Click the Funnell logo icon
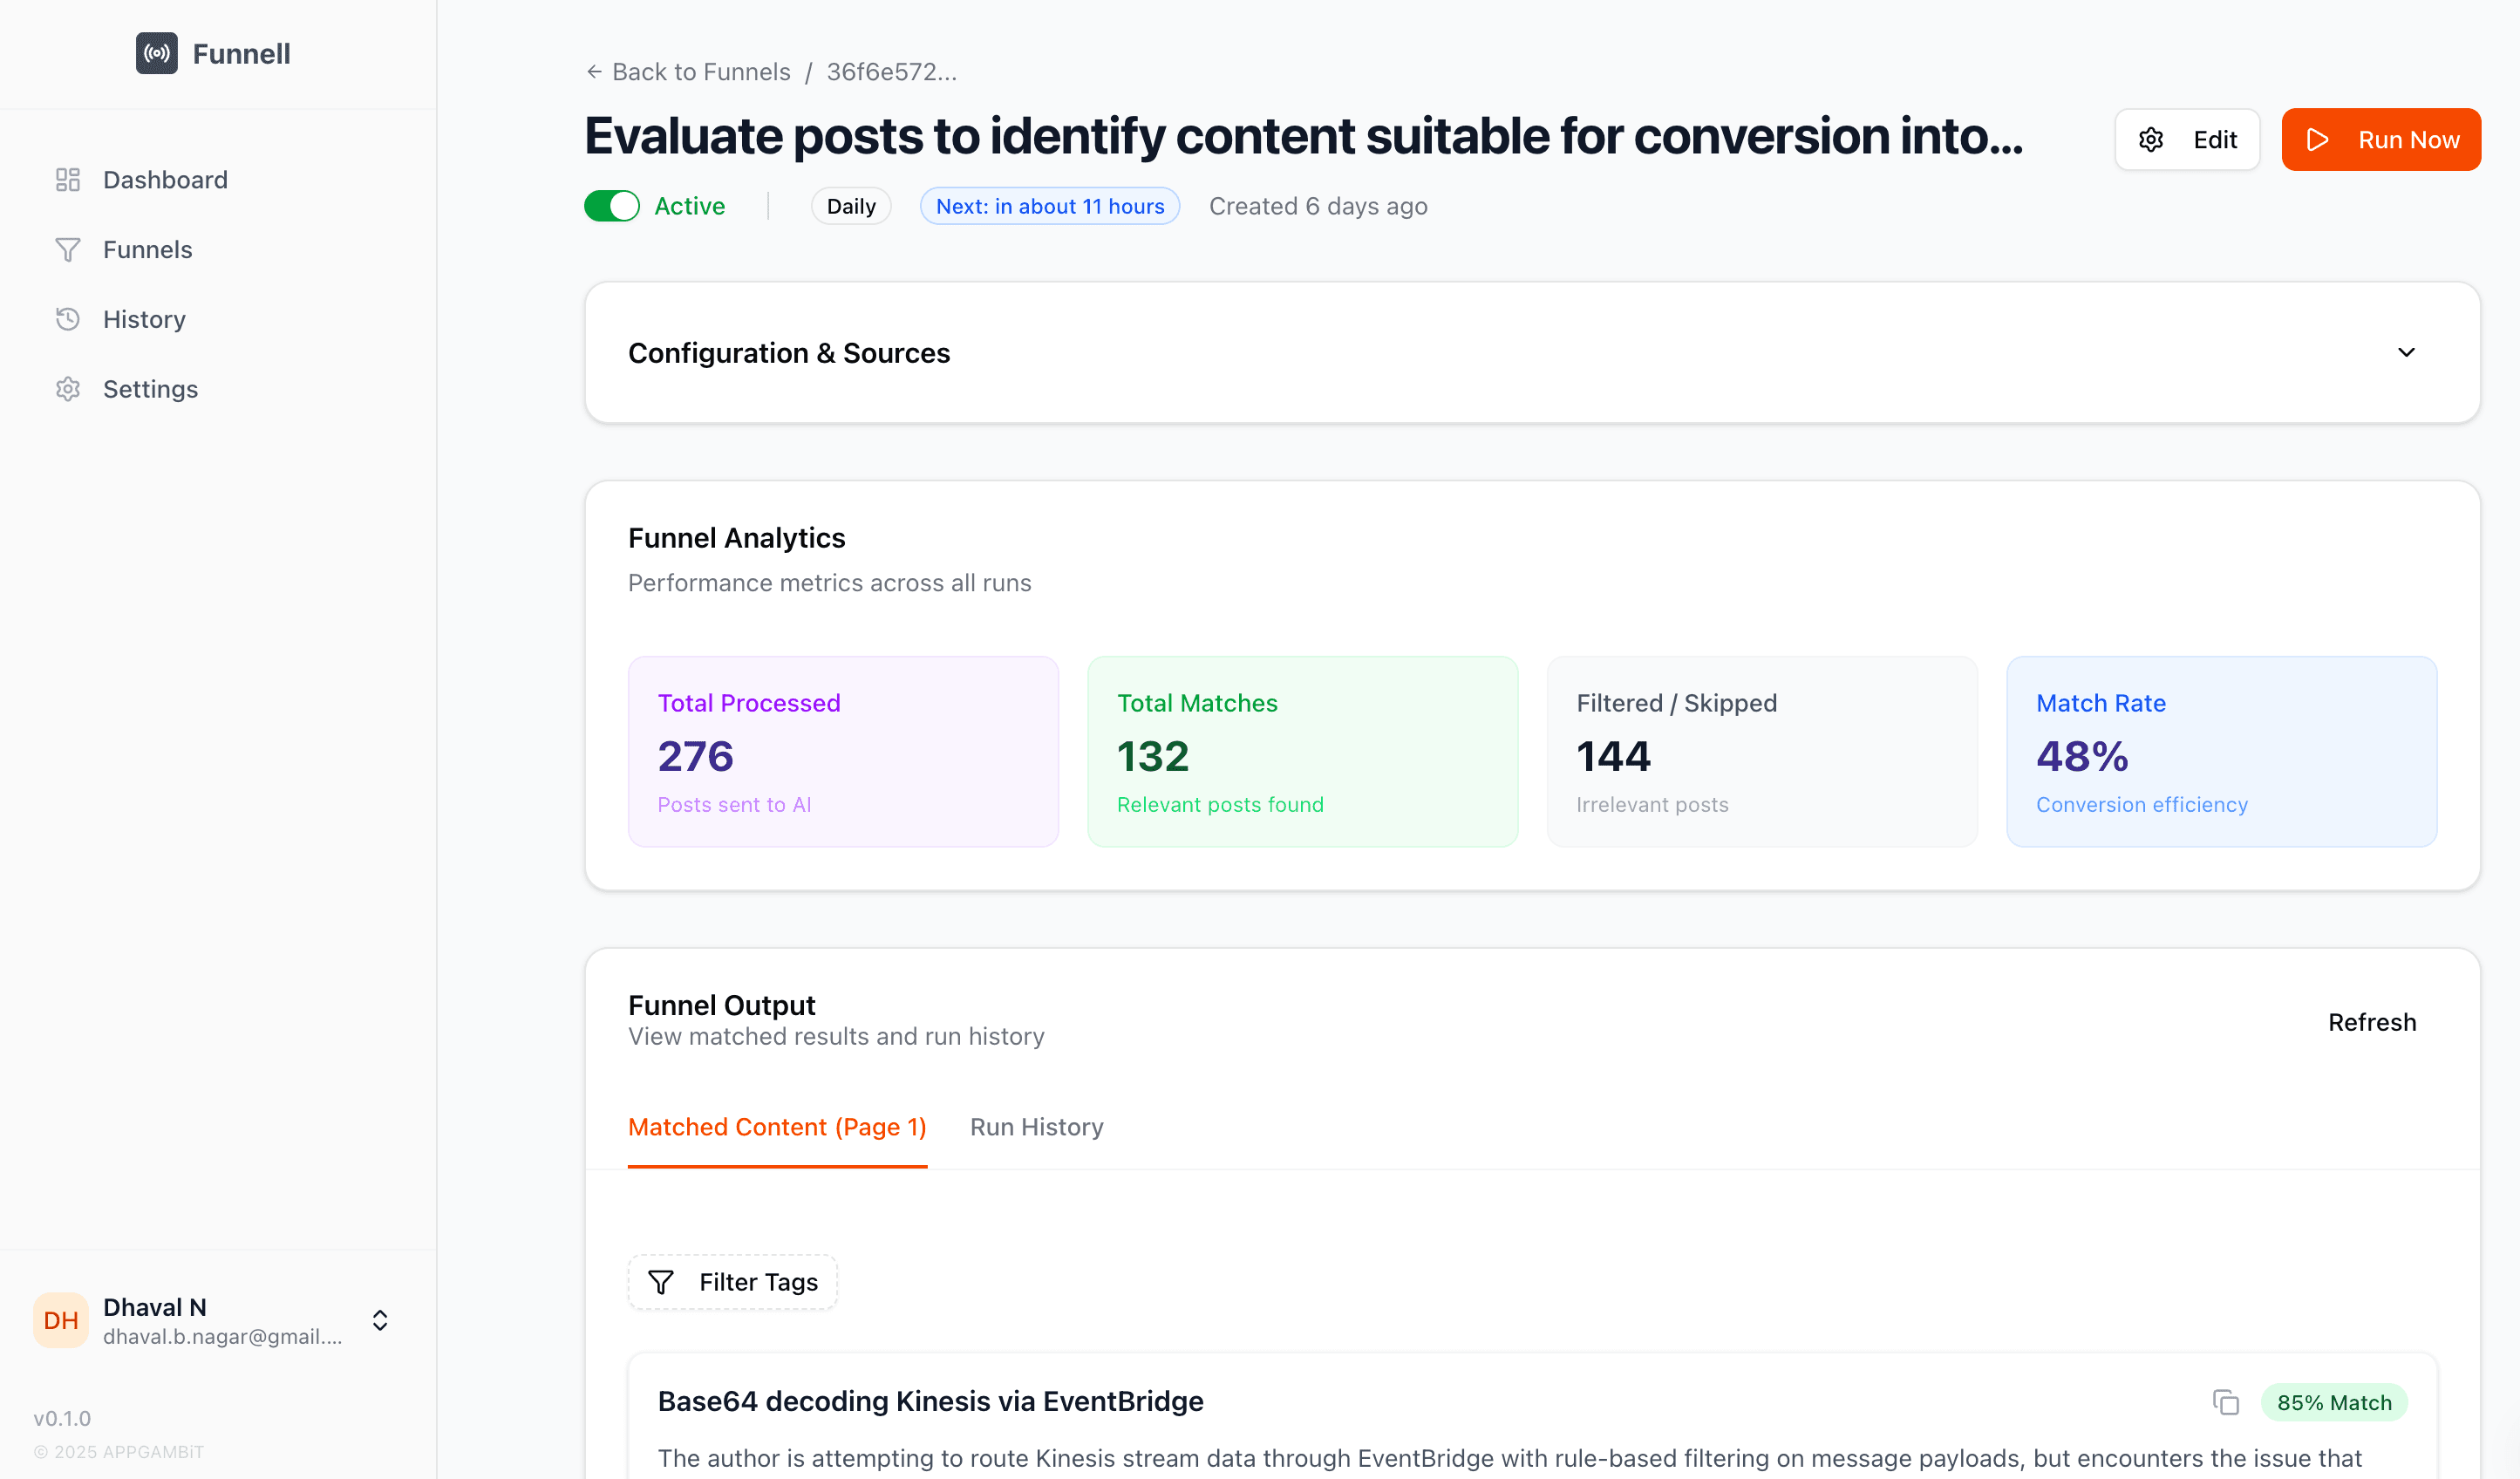Image resolution: width=2520 pixels, height=1479 pixels. [157, 53]
